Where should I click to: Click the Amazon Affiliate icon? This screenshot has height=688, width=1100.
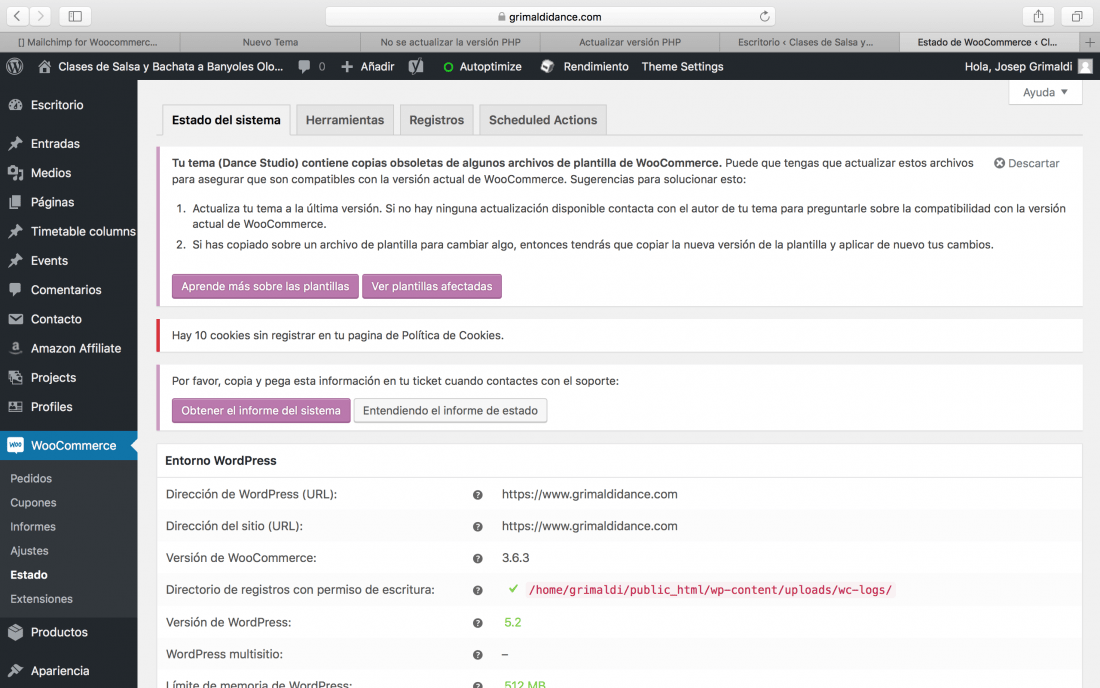click(15, 349)
